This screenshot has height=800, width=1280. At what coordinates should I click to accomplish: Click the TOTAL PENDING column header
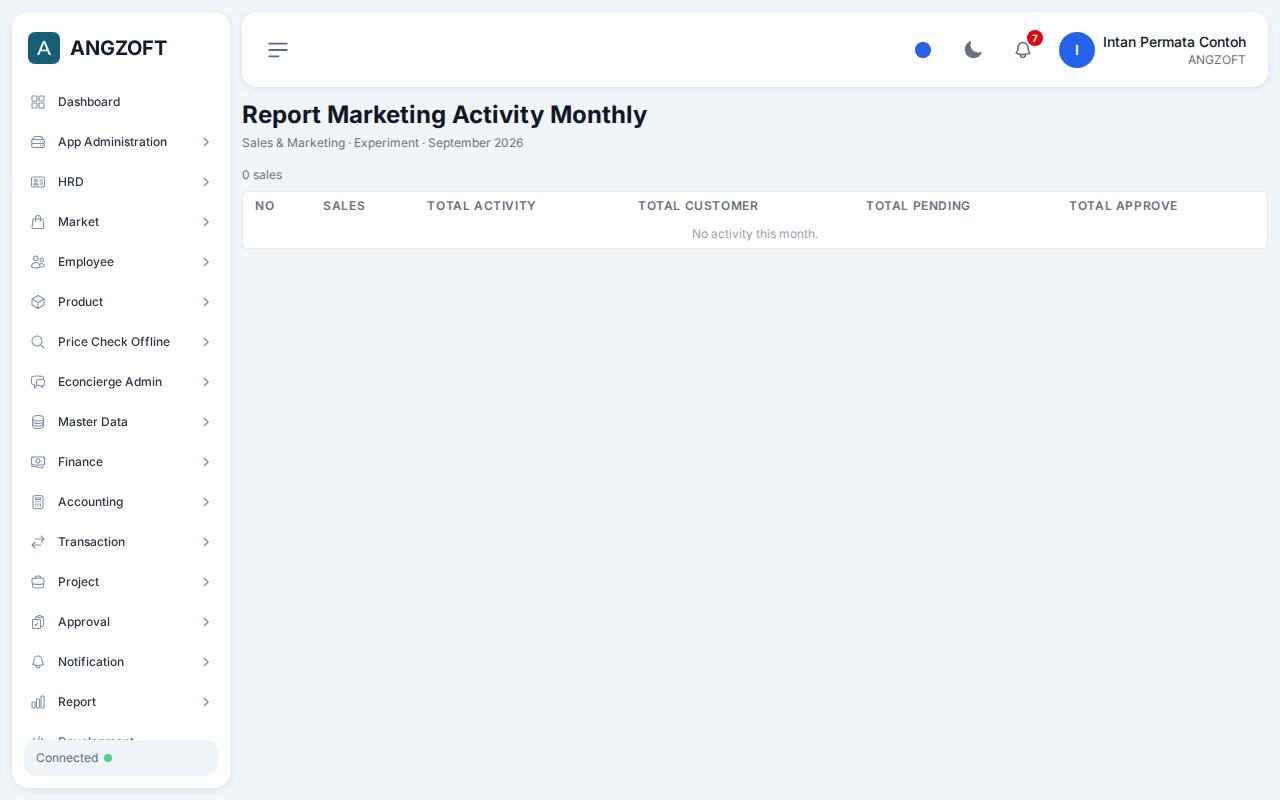pos(918,206)
